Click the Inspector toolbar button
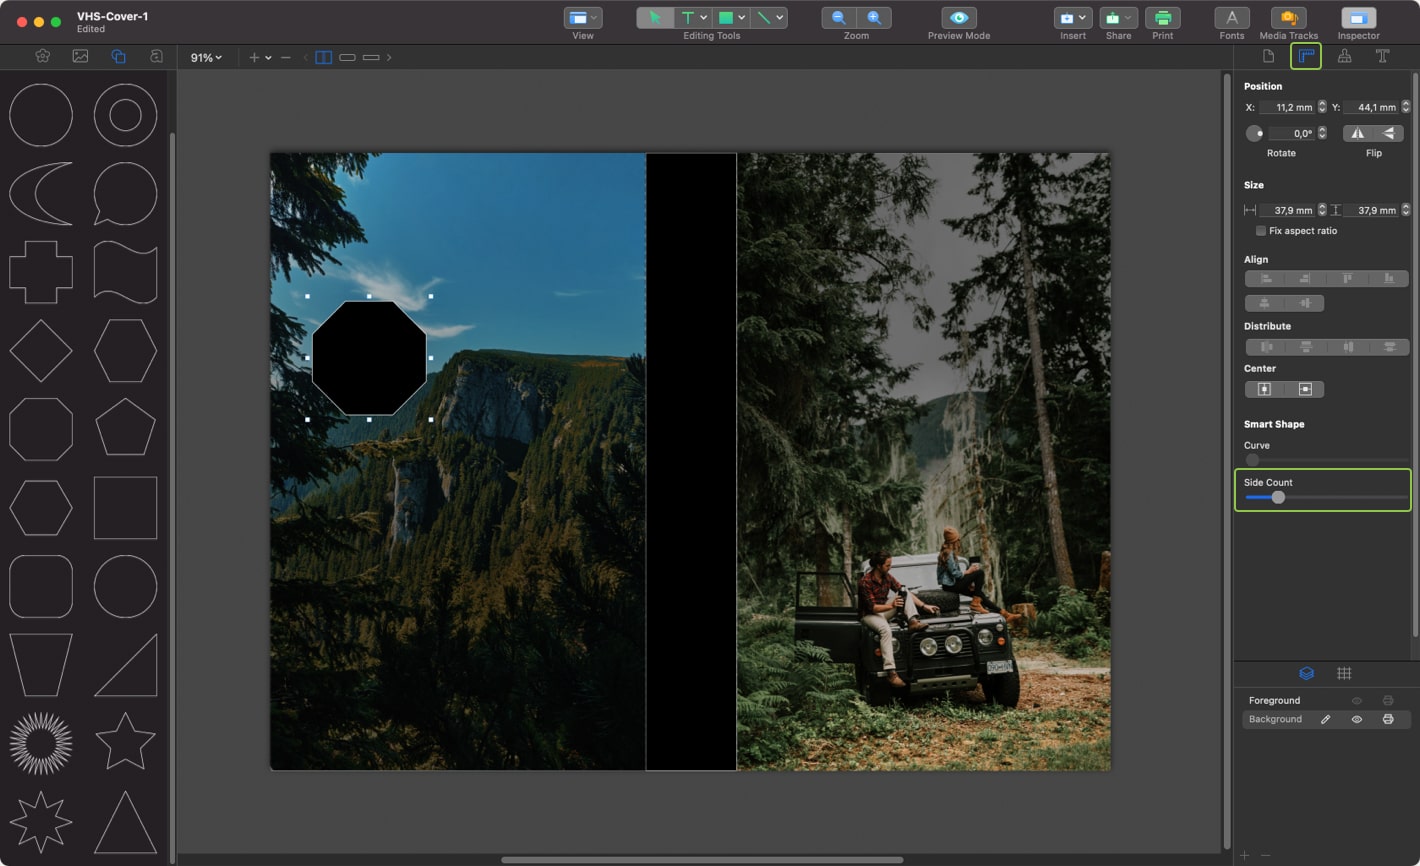 coord(1358,18)
